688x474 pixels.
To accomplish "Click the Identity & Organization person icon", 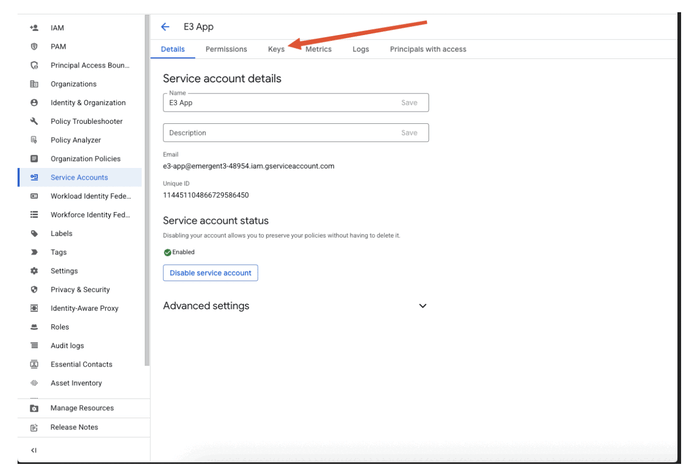I will 34,103.
